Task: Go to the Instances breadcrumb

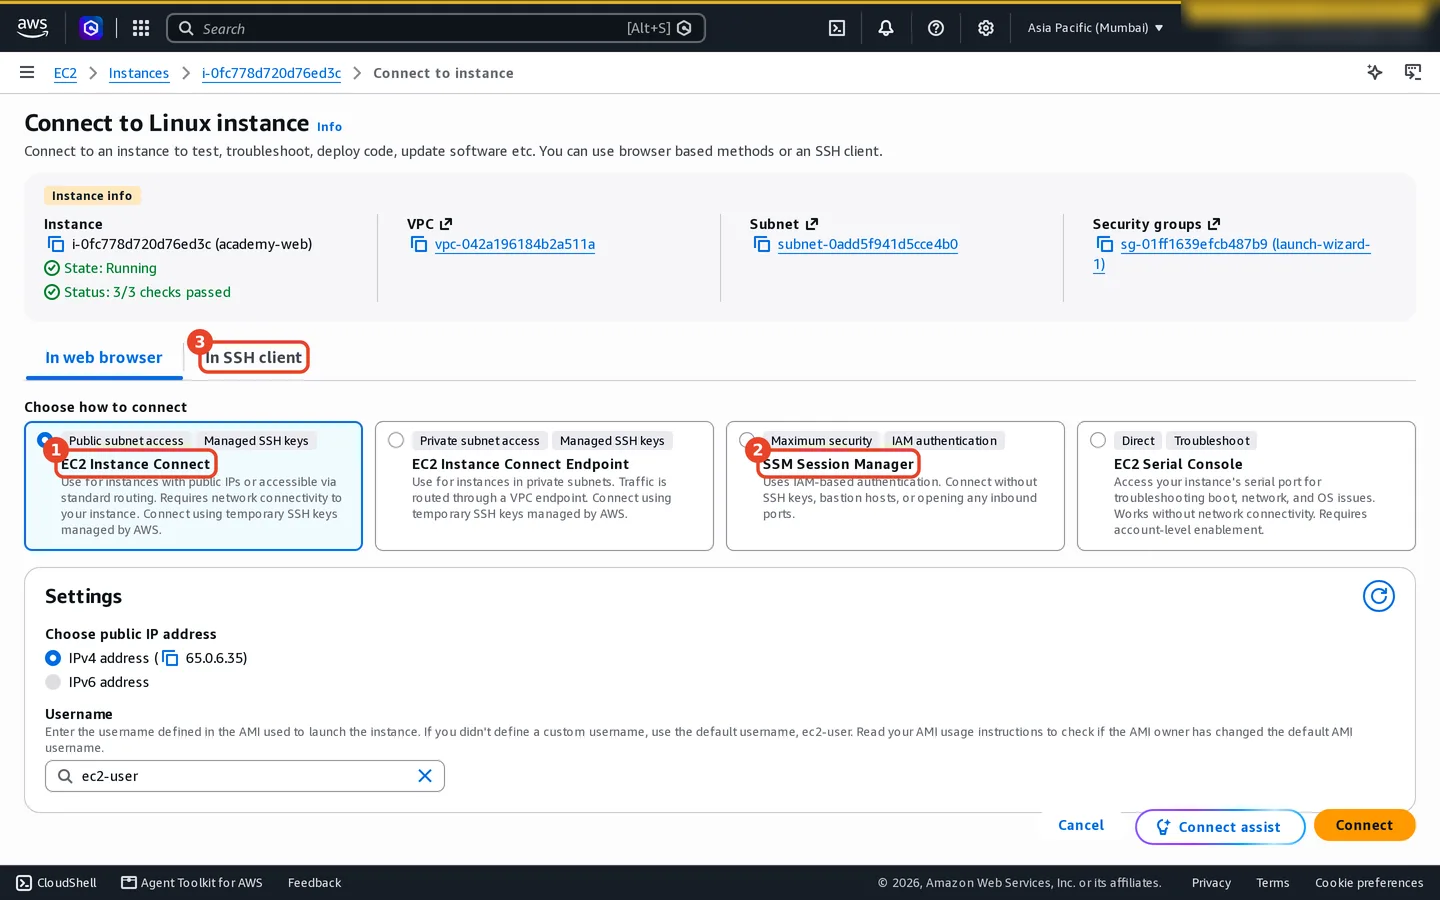Action: point(139,73)
